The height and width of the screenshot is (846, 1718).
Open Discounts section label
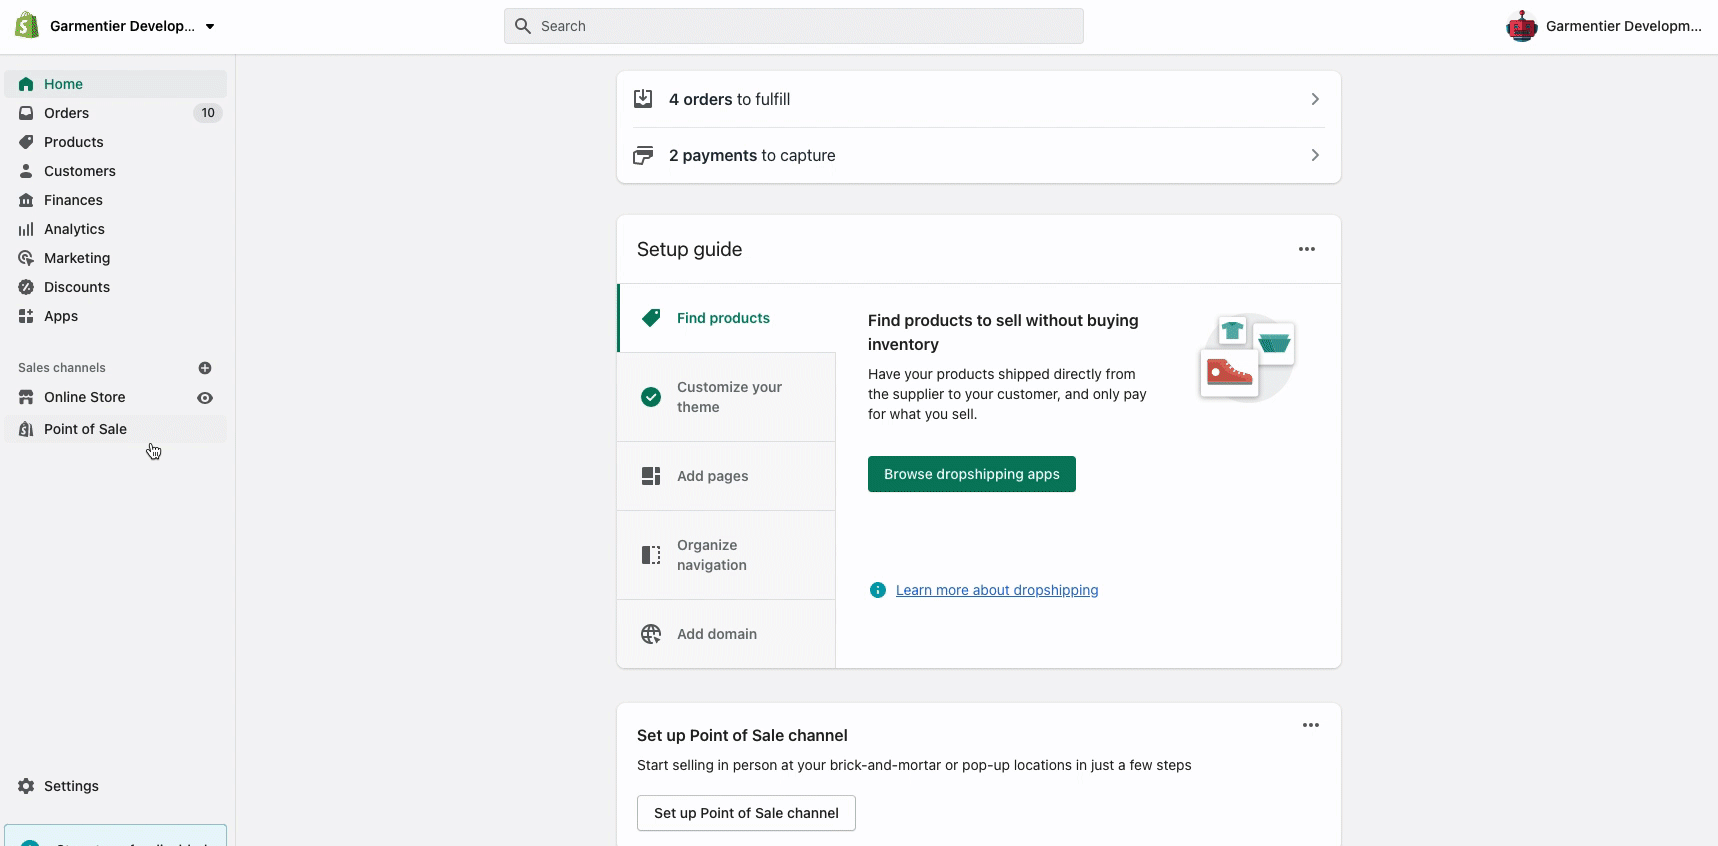(77, 287)
